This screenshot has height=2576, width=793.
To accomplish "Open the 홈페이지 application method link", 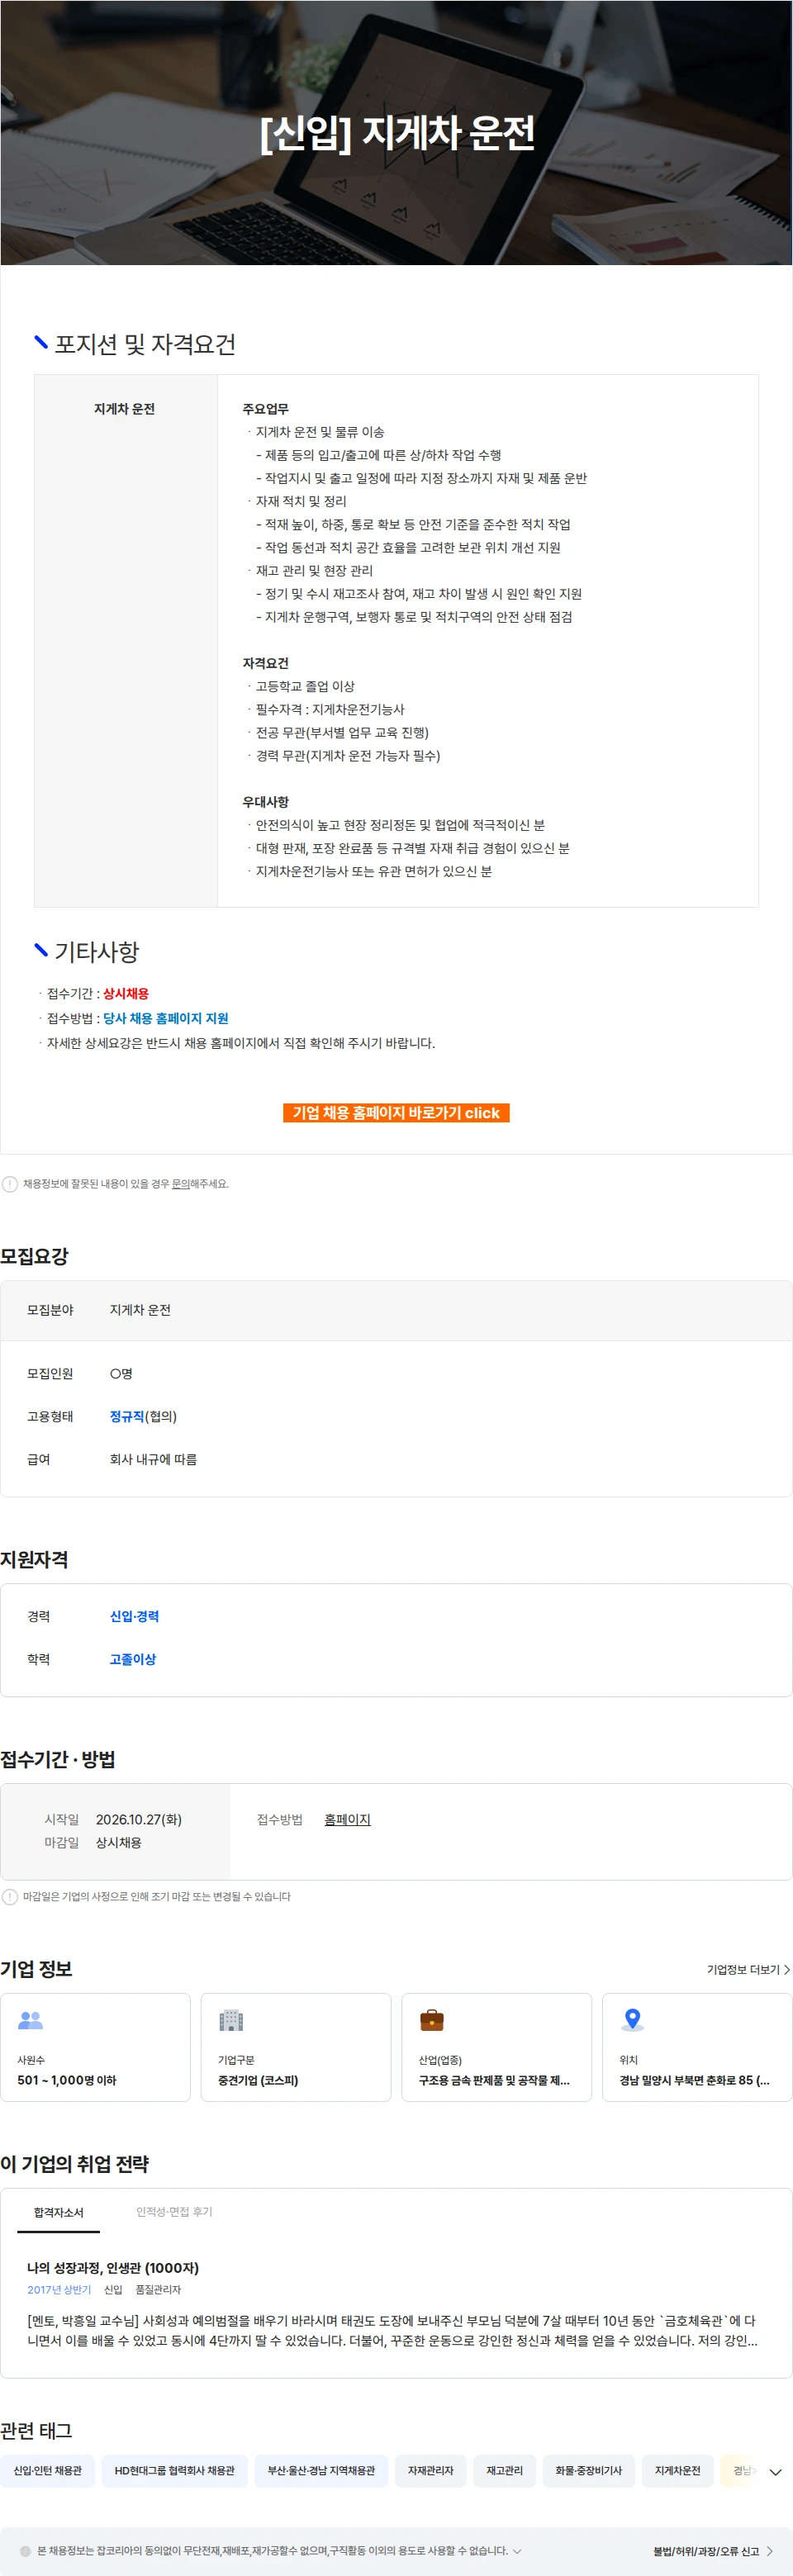I will pos(347,1819).
